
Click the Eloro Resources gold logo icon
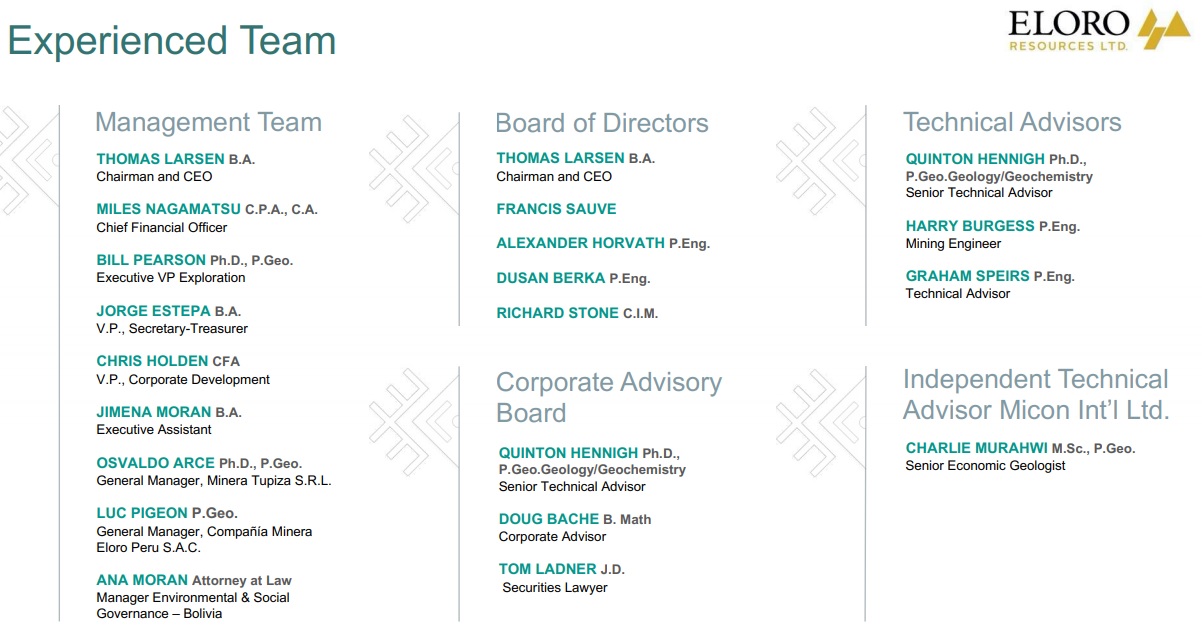(1163, 29)
